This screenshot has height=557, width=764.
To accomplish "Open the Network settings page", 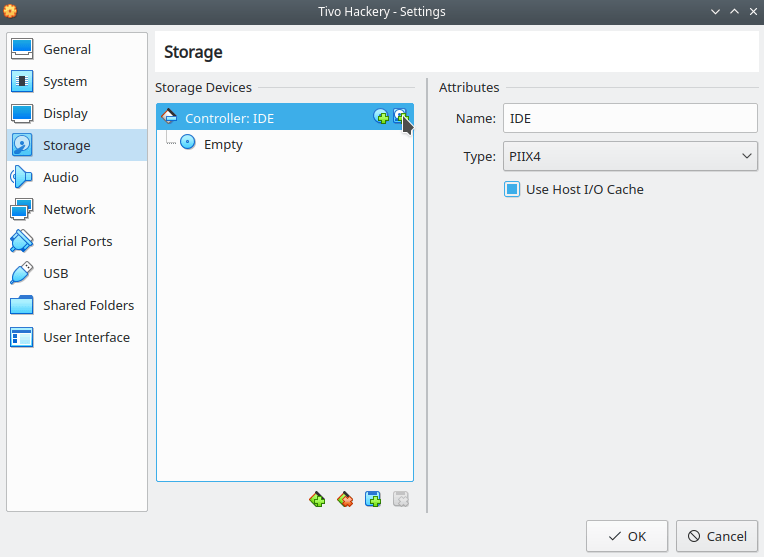I will tap(77, 210).
